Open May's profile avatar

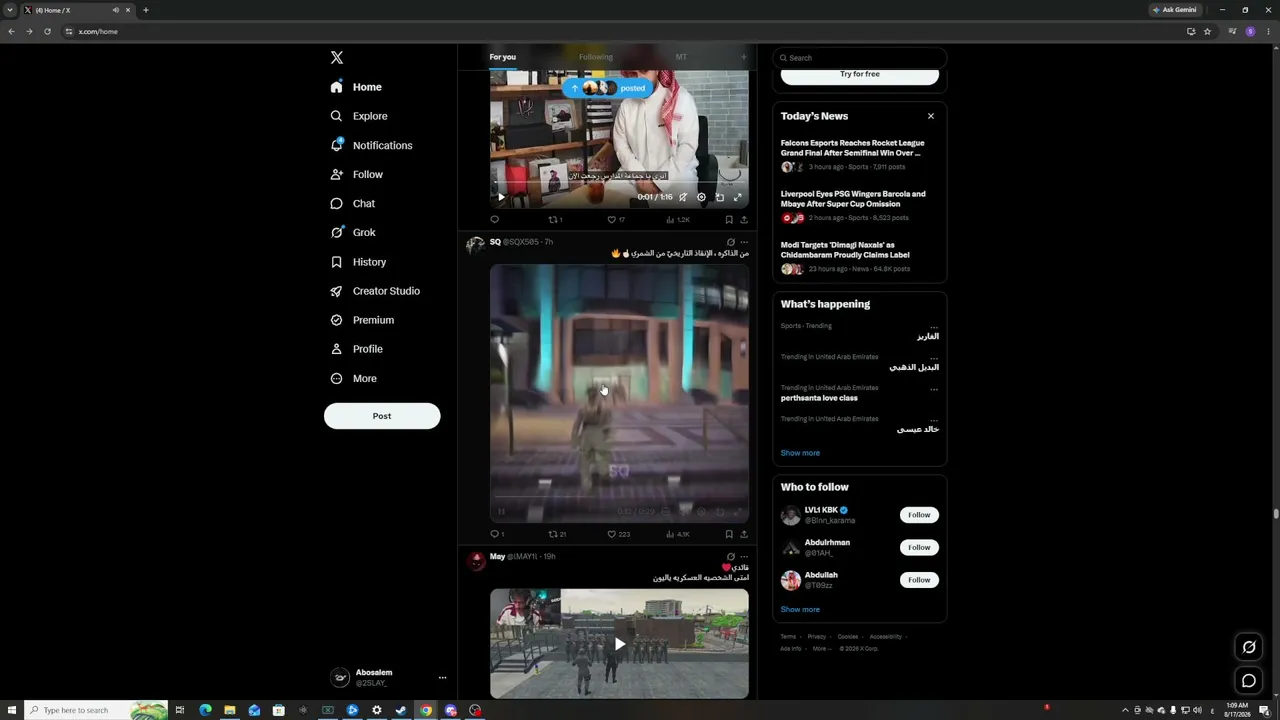[x=475, y=560]
